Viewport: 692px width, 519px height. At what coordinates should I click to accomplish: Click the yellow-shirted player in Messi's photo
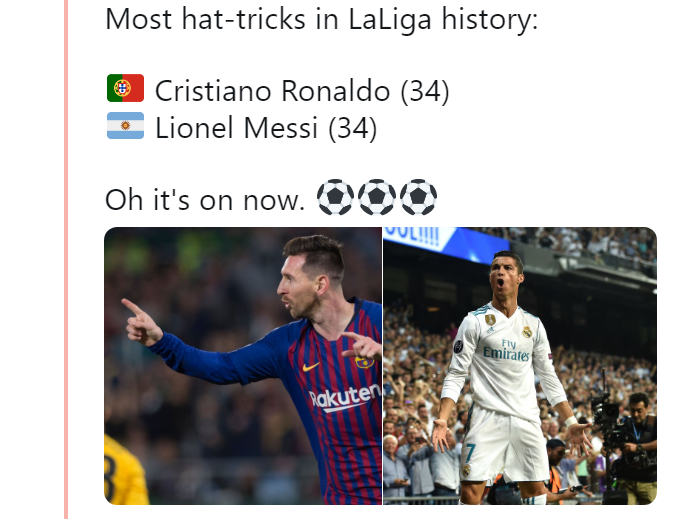125,470
